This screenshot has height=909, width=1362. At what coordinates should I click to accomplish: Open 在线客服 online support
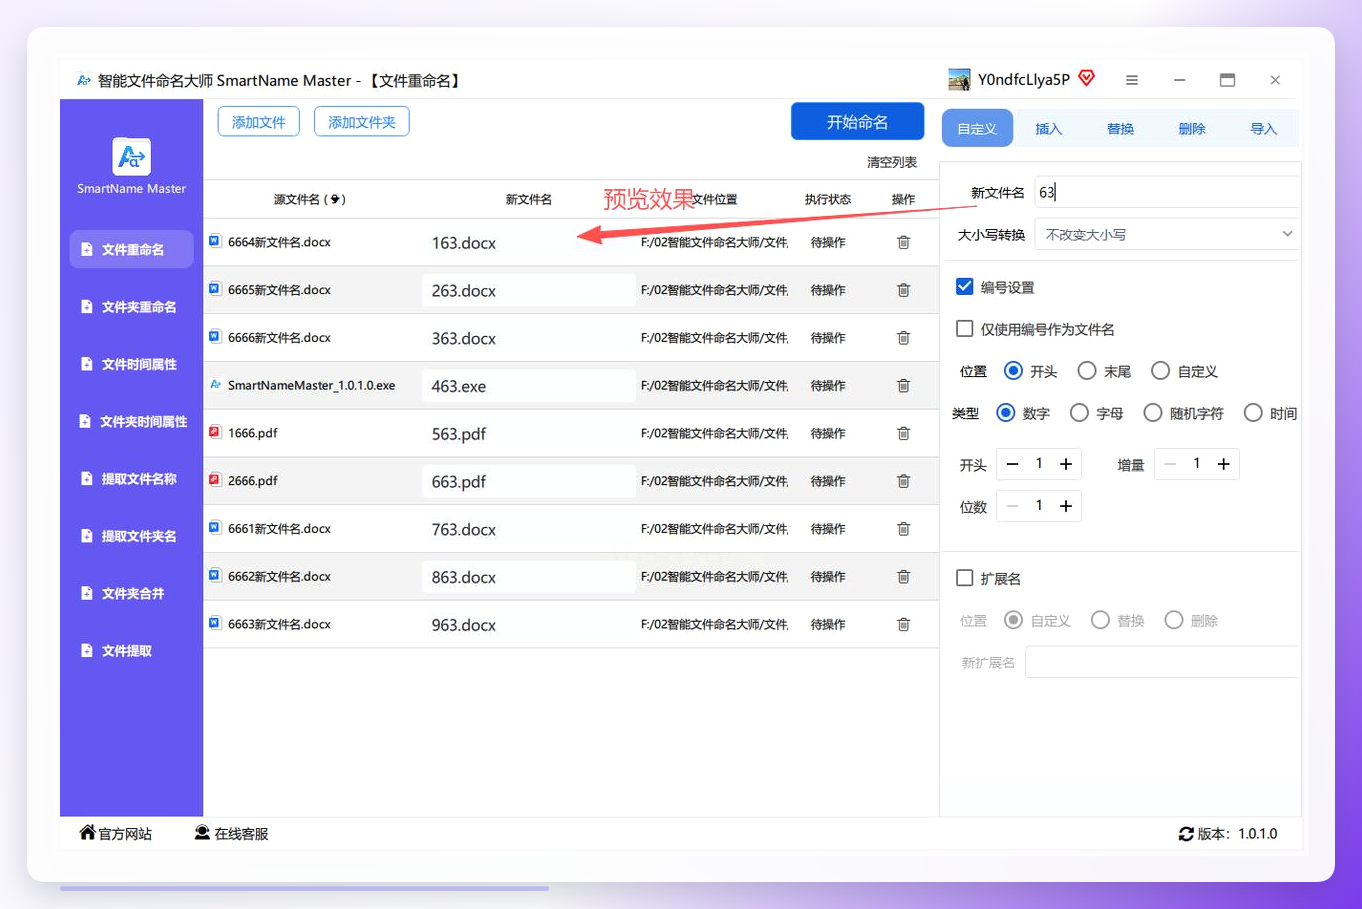click(x=231, y=834)
